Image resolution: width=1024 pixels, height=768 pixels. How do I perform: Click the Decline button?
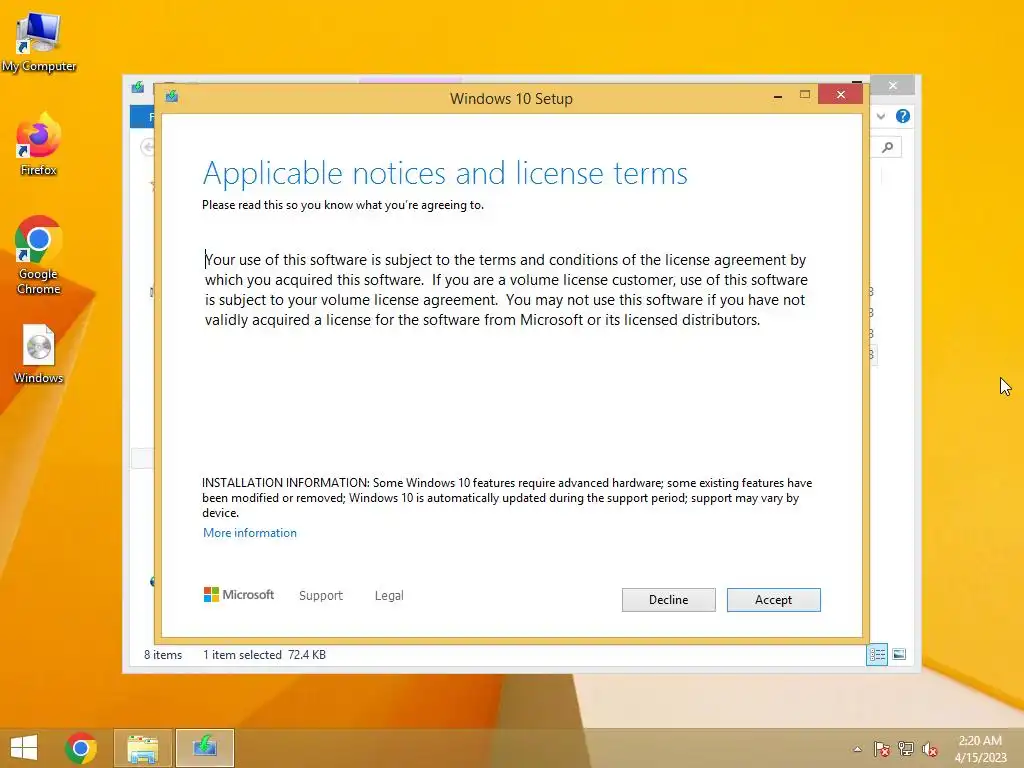pyautogui.click(x=668, y=600)
